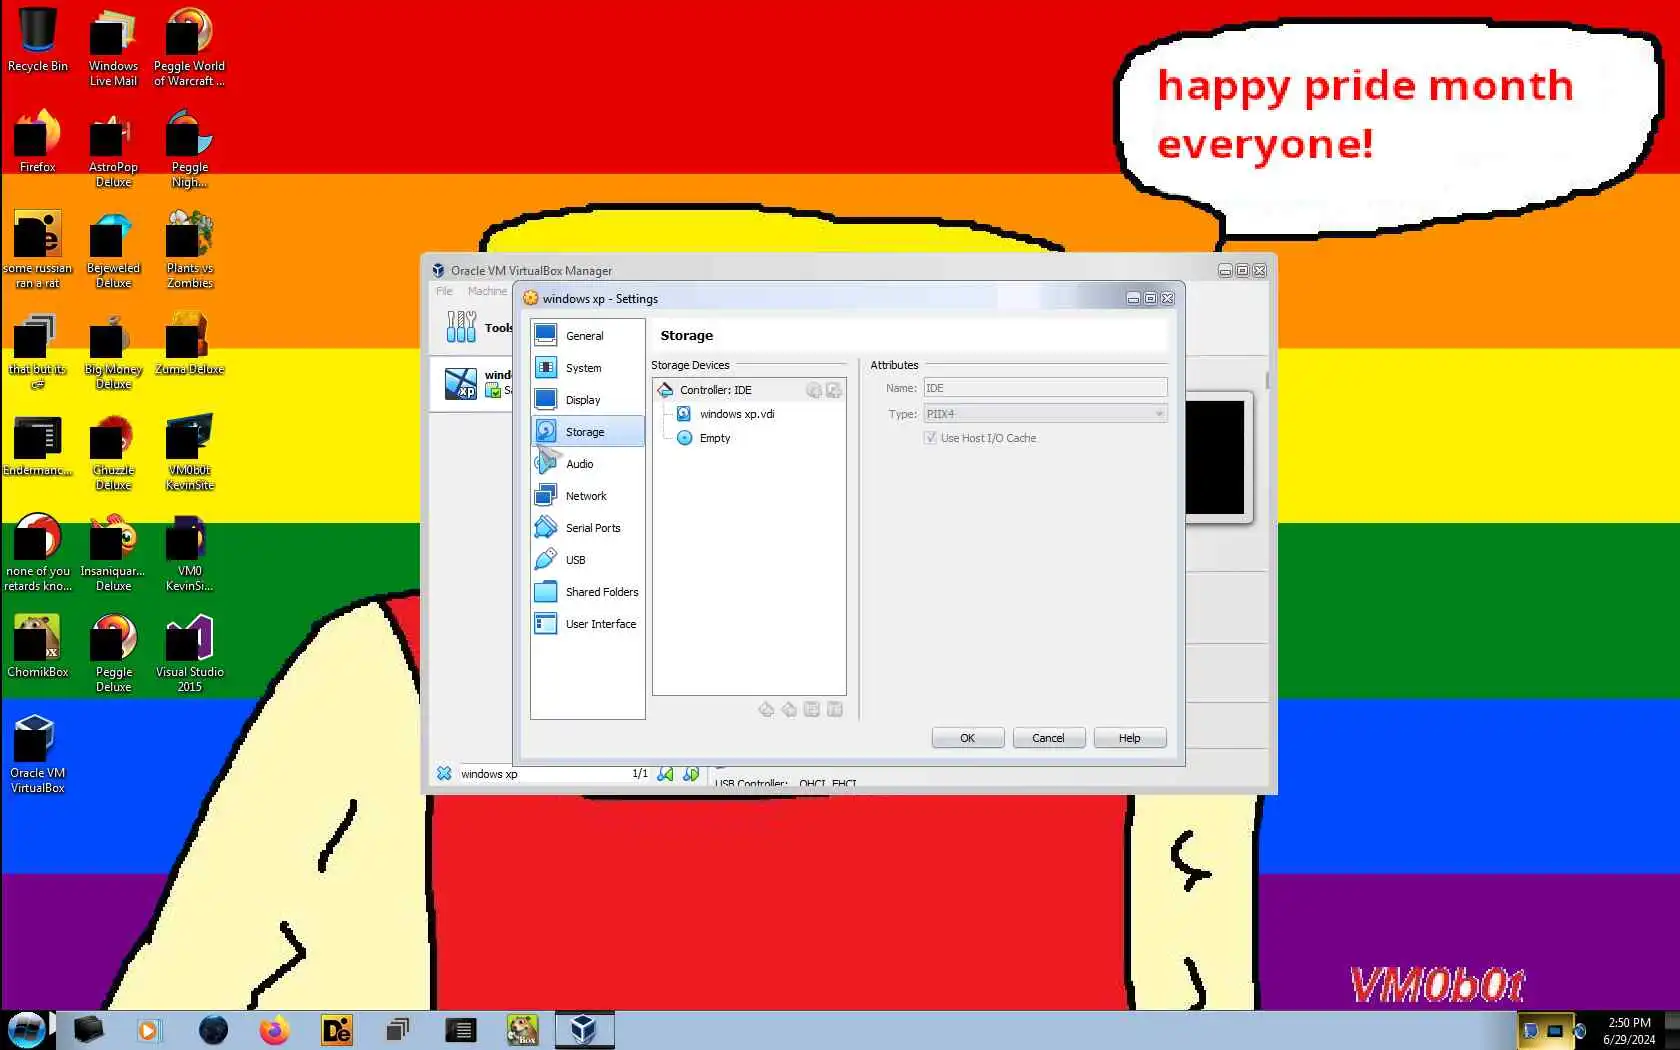Launch Bejeweled Deluxe desktop shortcut
1680x1050 pixels.
(113, 250)
